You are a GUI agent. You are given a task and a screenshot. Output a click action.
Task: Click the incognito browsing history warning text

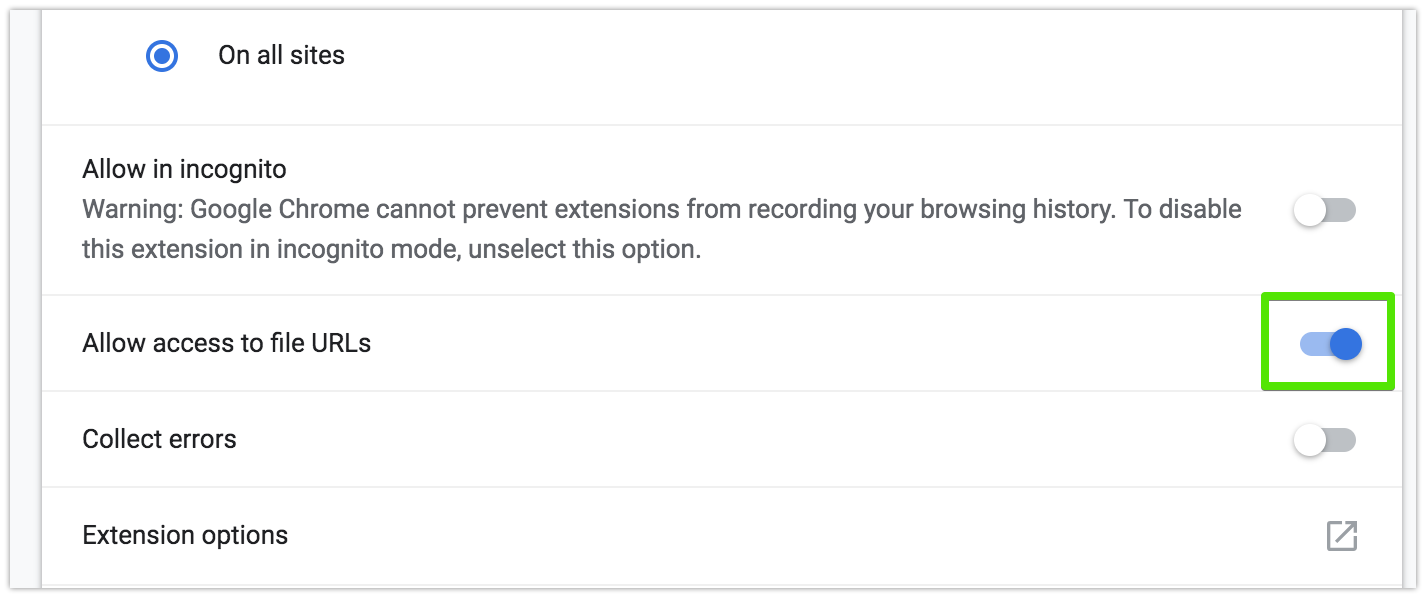[x=662, y=229]
